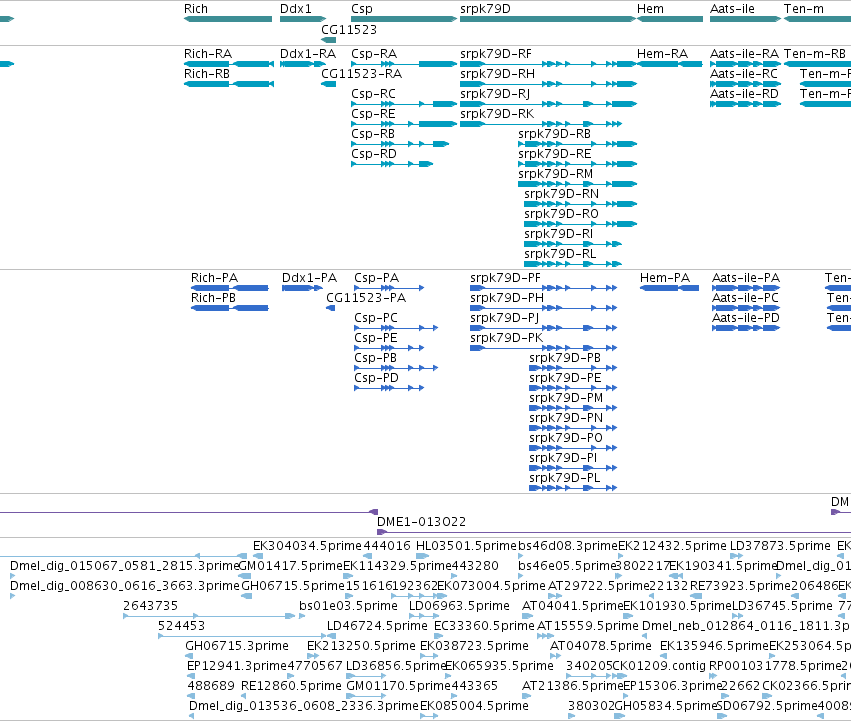Viewport: 851px width, 721px height.
Task: Select the Rich gene label
Action: (x=196, y=9)
